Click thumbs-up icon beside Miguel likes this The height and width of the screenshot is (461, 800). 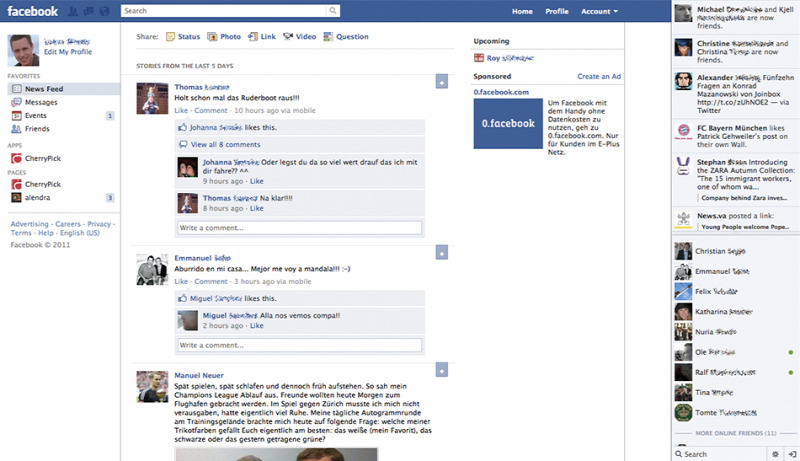[x=182, y=298]
